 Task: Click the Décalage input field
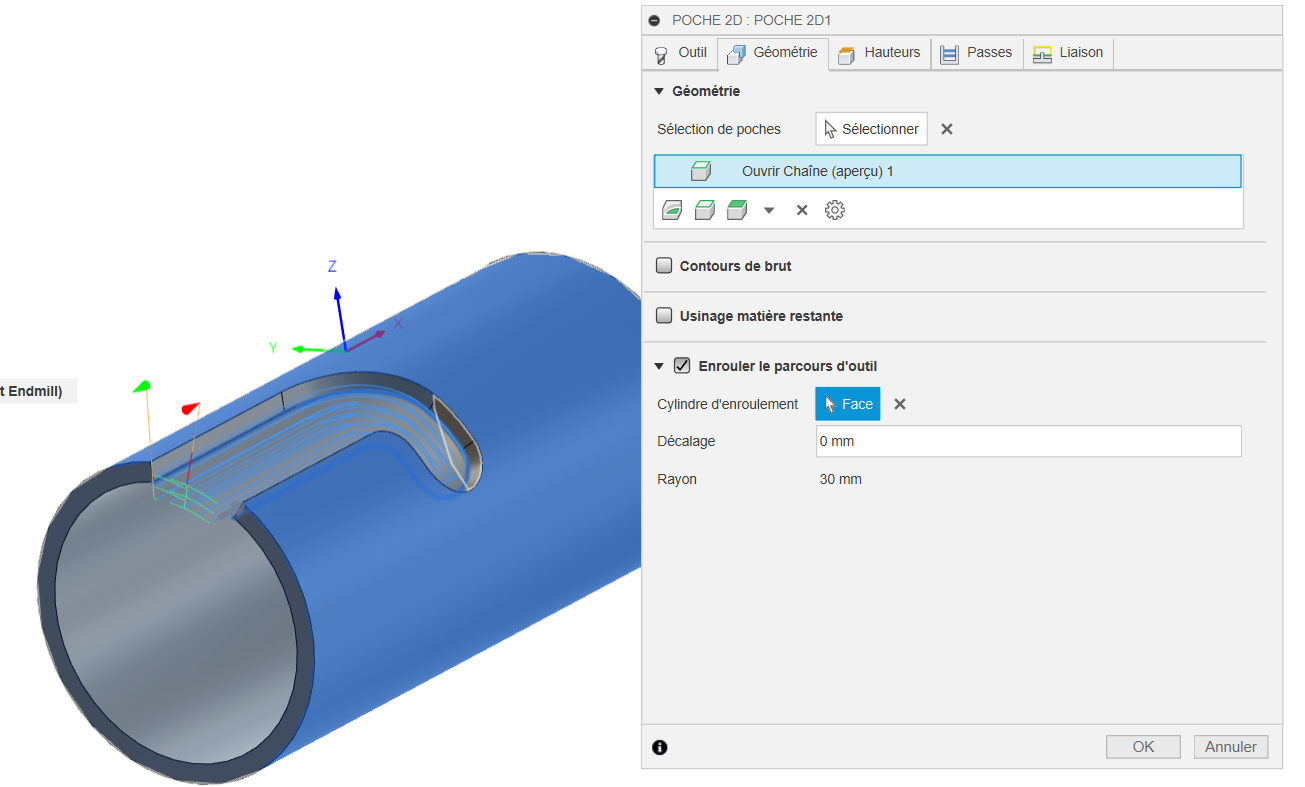pyautogui.click(x=1028, y=441)
